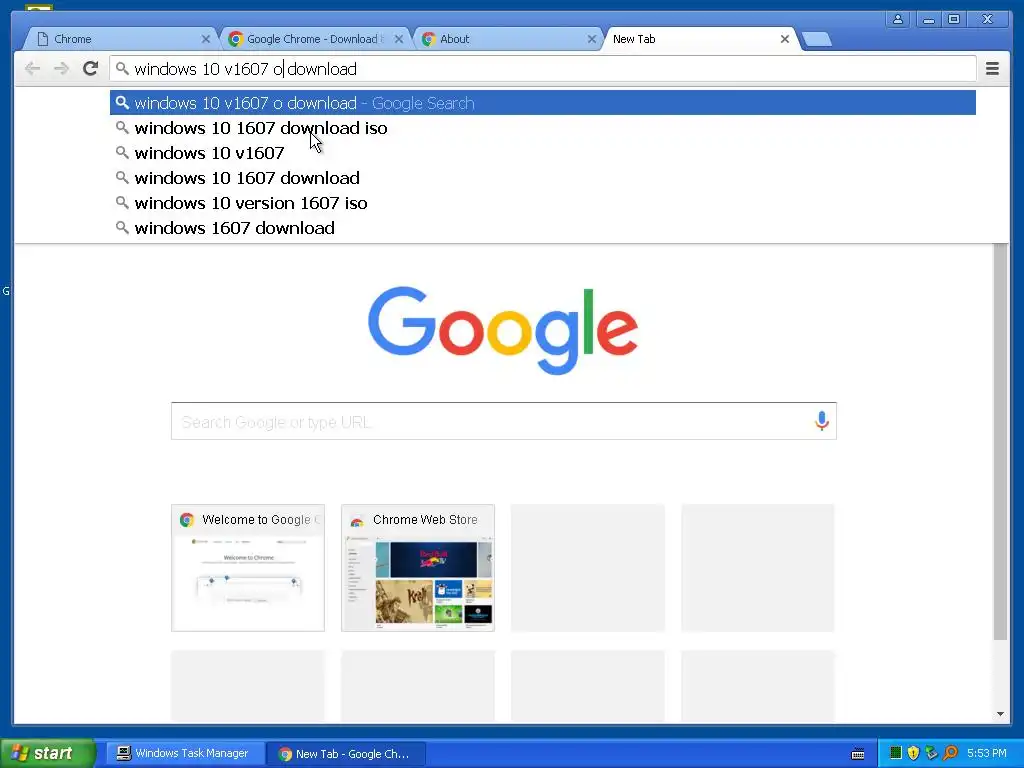Open the Chrome Web Store thumbnail
Image resolution: width=1024 pixels, height=768 pixels.
pos(418,568)
